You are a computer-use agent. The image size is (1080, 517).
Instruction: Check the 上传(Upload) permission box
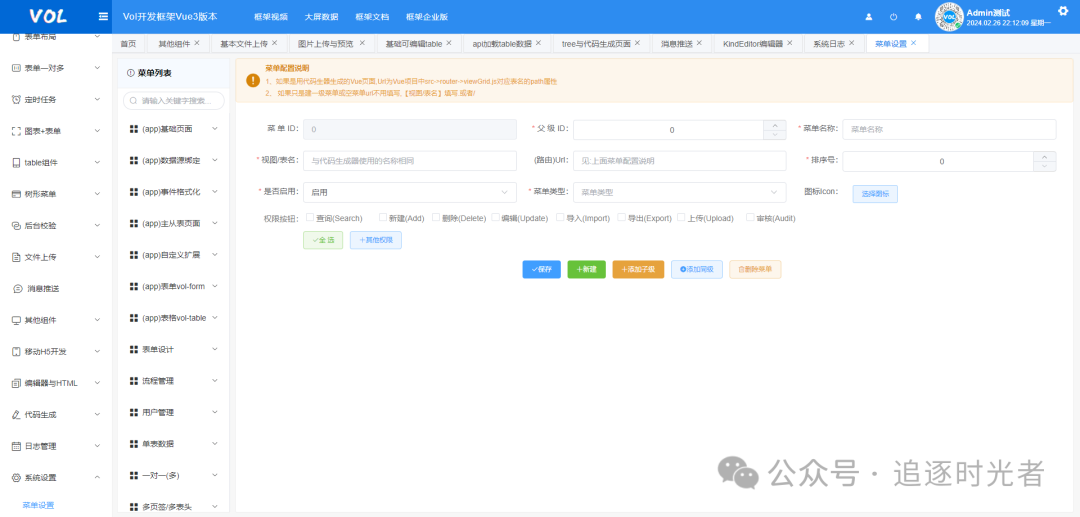point(681,218)
